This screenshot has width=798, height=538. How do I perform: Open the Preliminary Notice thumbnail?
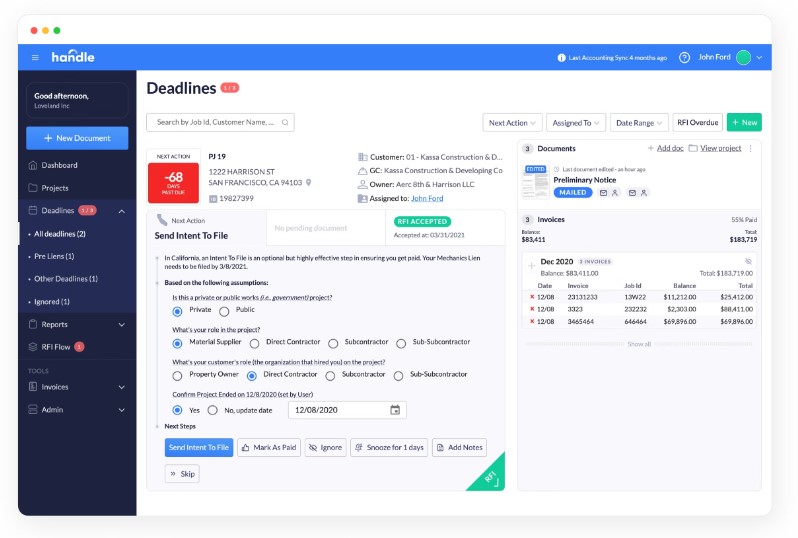535,182
